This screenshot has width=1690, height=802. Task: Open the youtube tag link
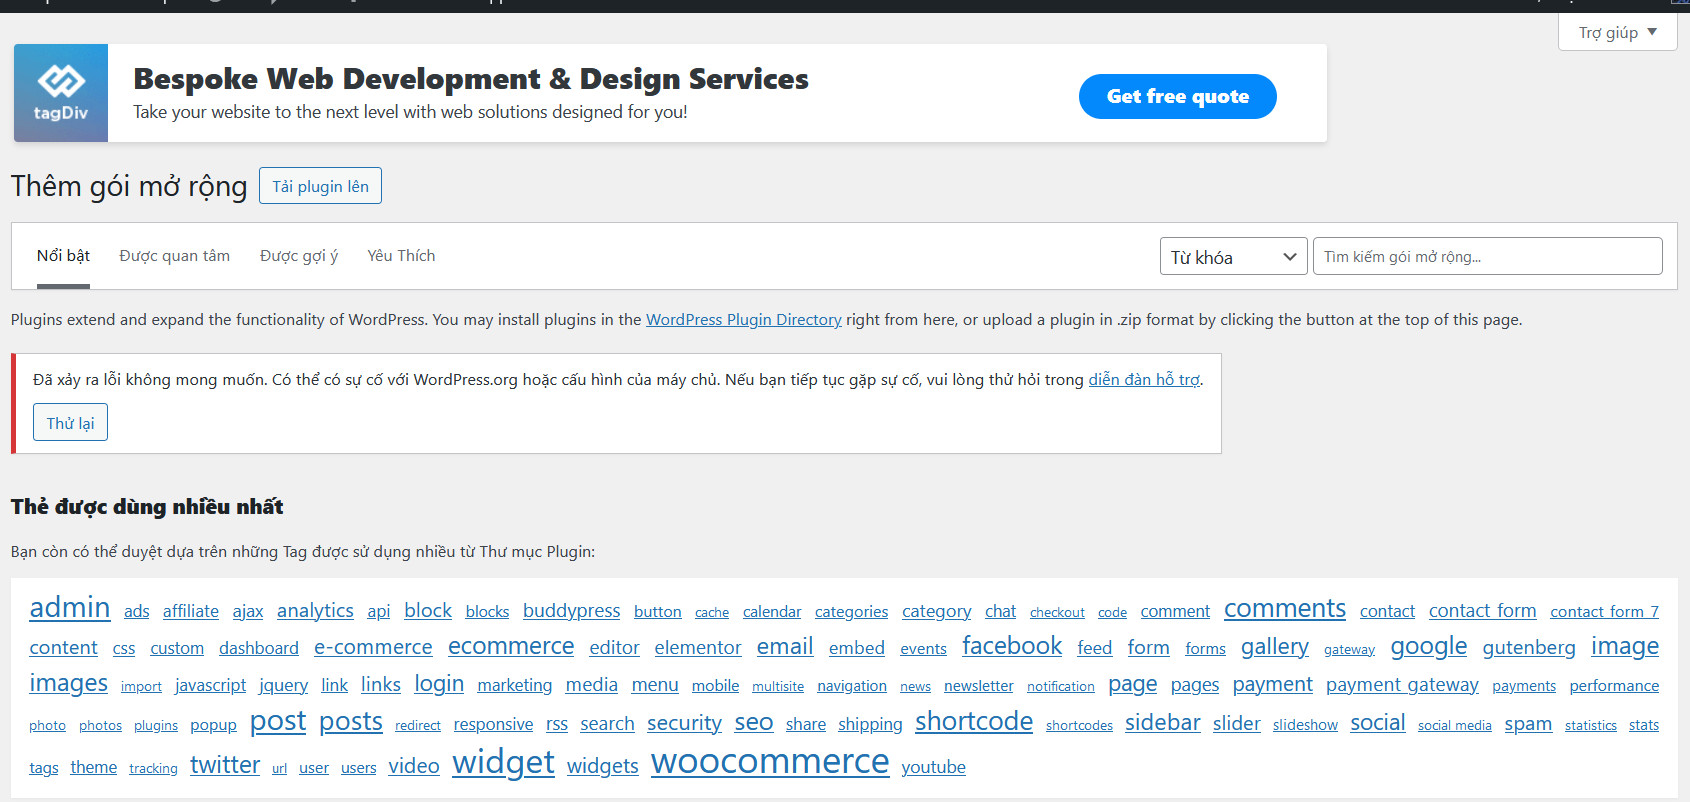point(933,767)
